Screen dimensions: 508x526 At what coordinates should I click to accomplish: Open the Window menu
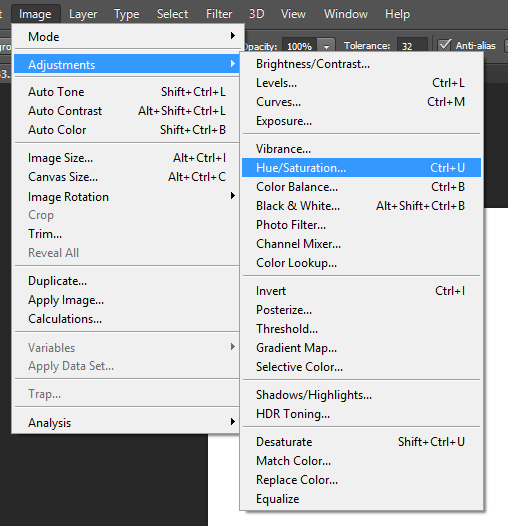click(346, 14)
